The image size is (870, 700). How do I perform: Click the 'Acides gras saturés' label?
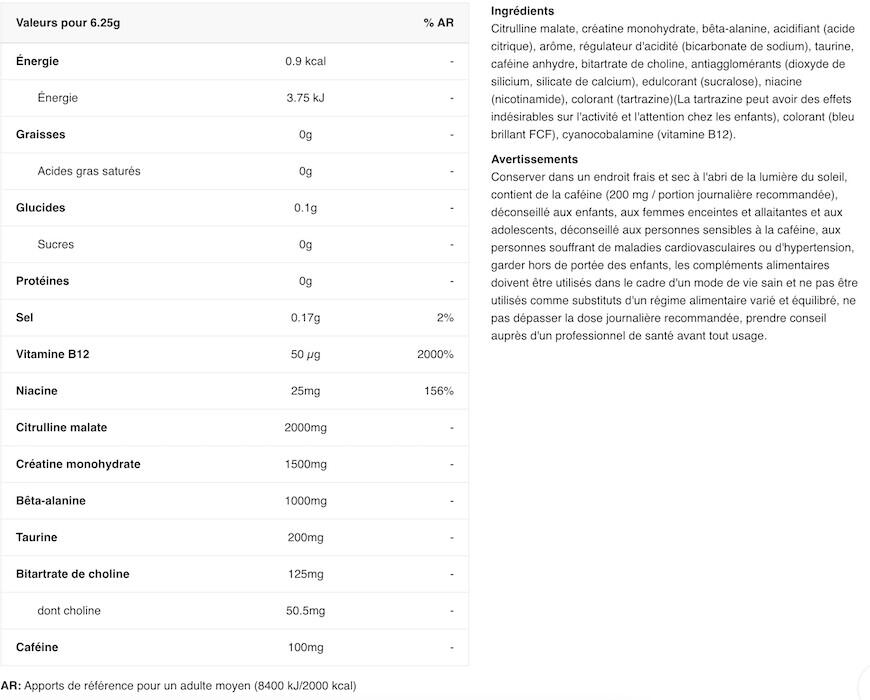coord(89,171)
